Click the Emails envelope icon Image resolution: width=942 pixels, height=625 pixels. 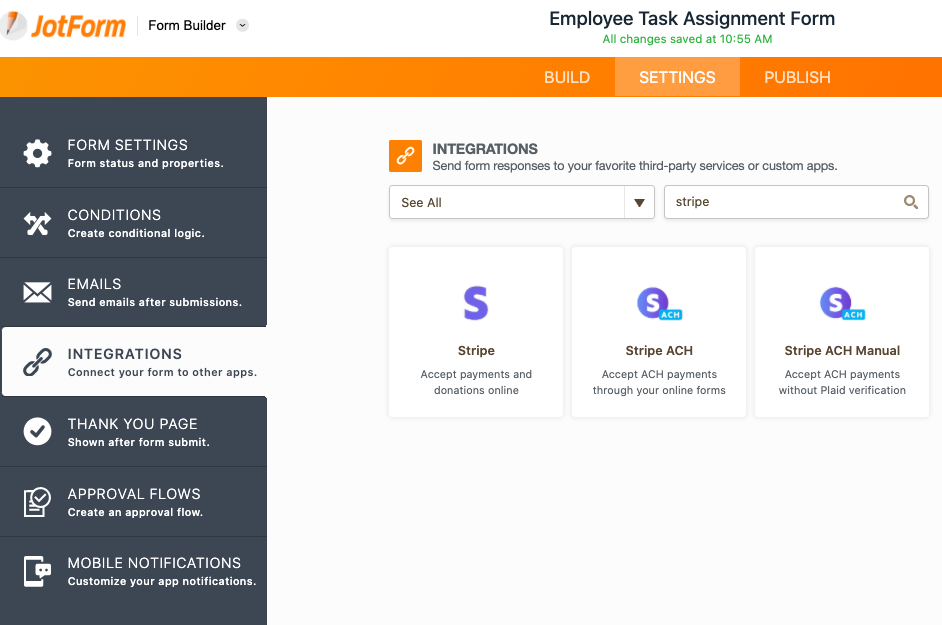click(37, 293)
